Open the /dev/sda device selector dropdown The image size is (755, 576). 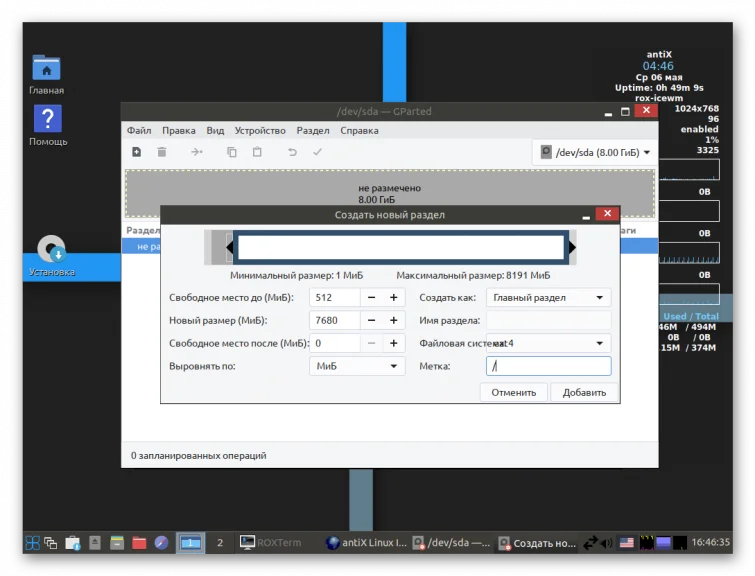coord(595,153)
